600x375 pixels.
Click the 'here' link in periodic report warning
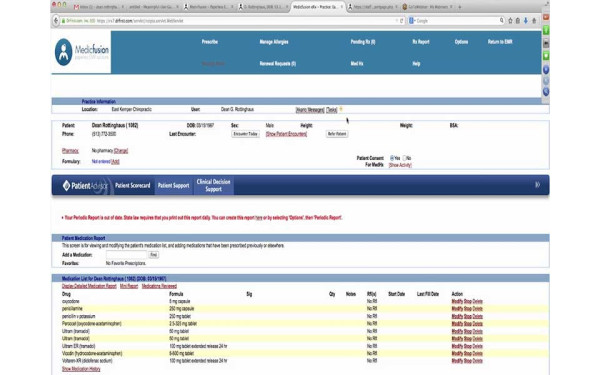259,218
